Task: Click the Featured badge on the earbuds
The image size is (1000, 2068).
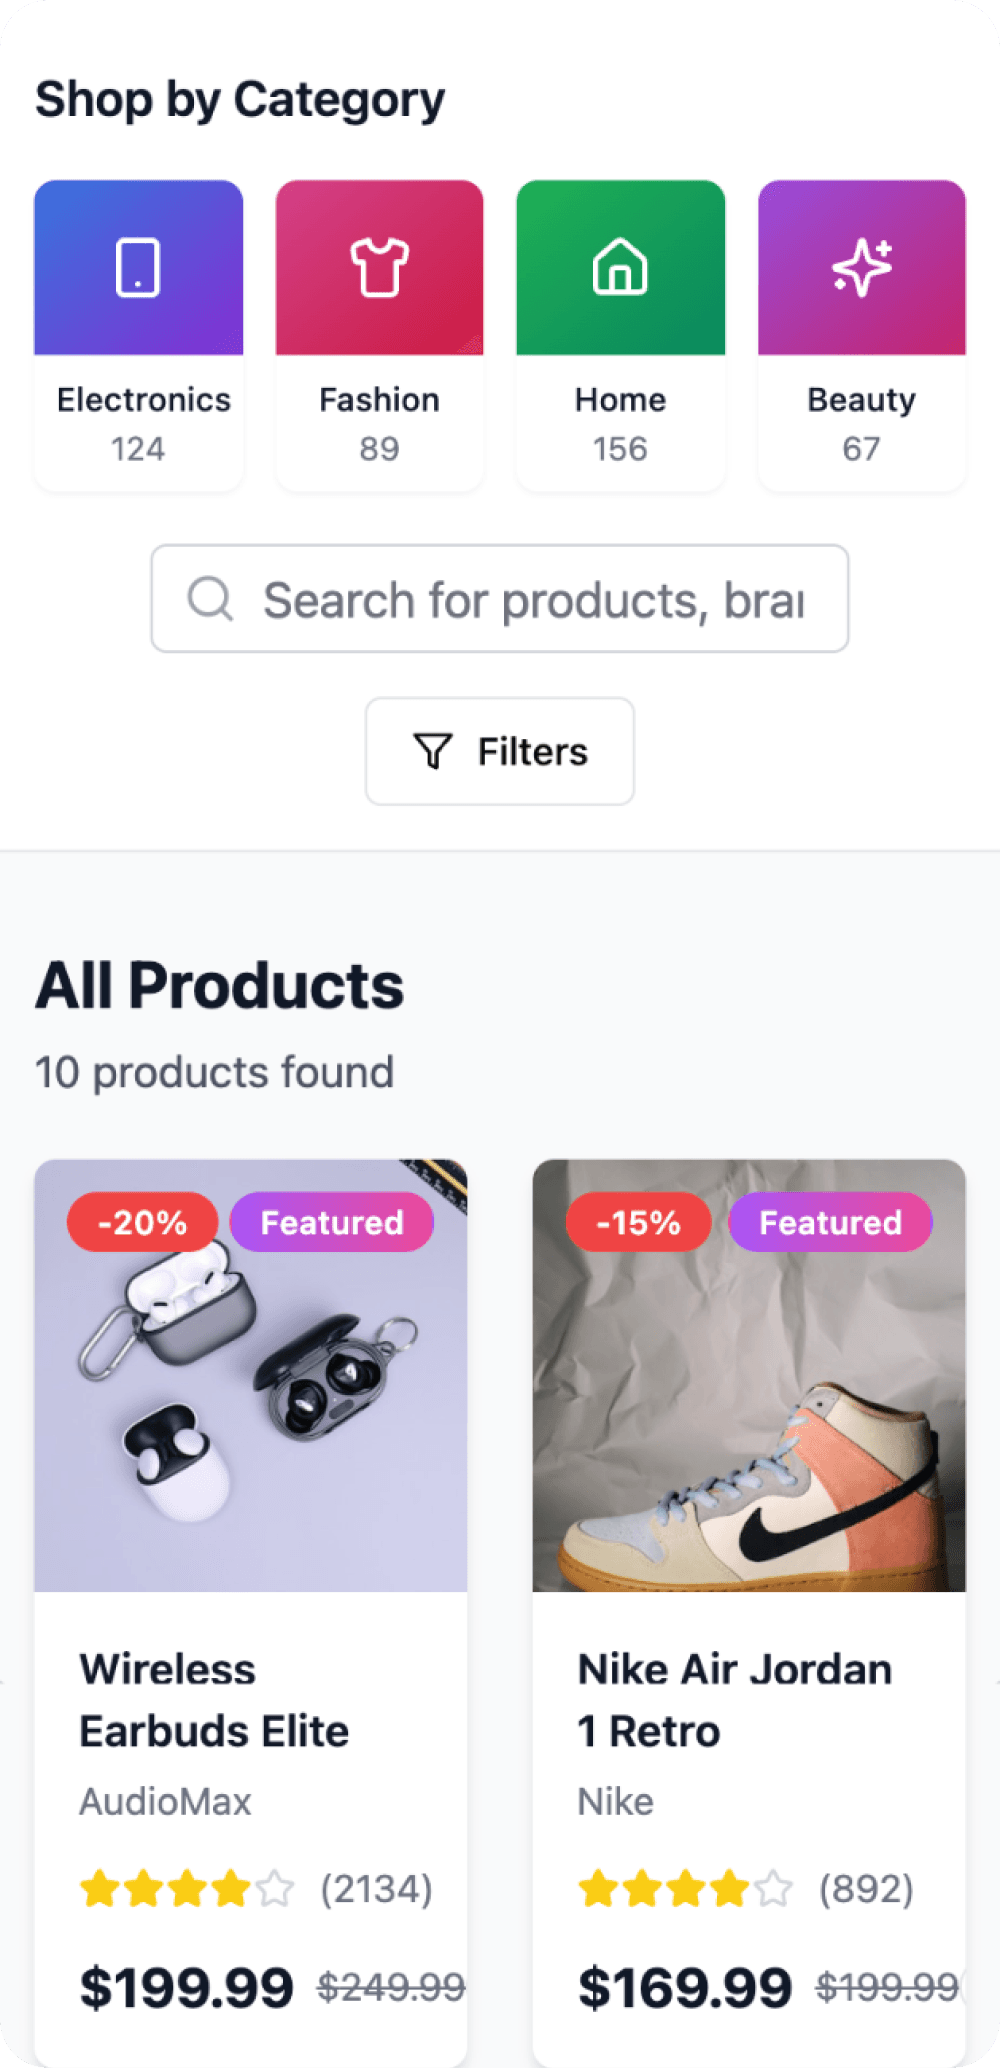Action: [x=332, y=1222]
